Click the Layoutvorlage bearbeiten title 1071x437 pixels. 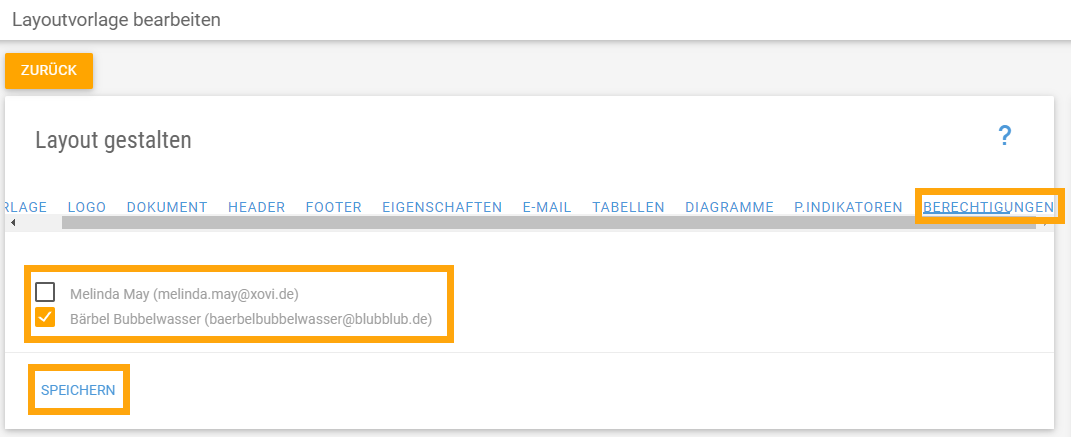[117, 19]
